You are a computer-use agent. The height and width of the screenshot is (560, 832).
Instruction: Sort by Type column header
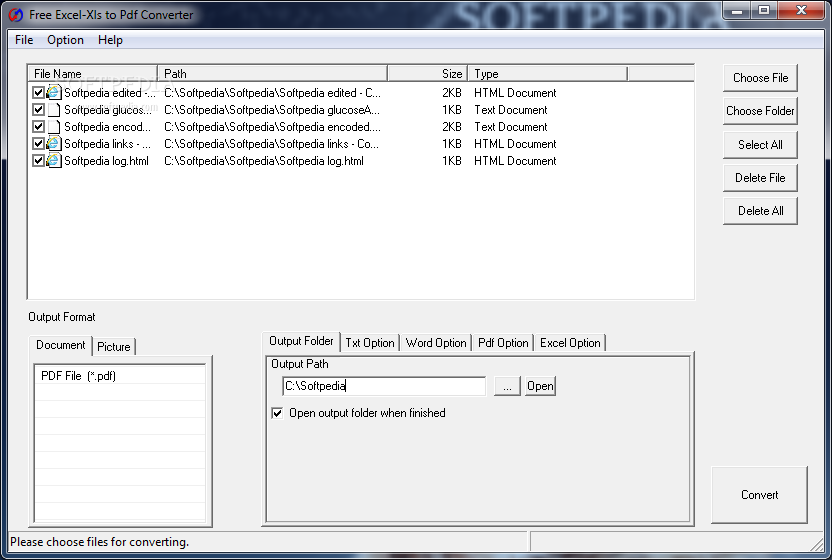click(548, 74)
